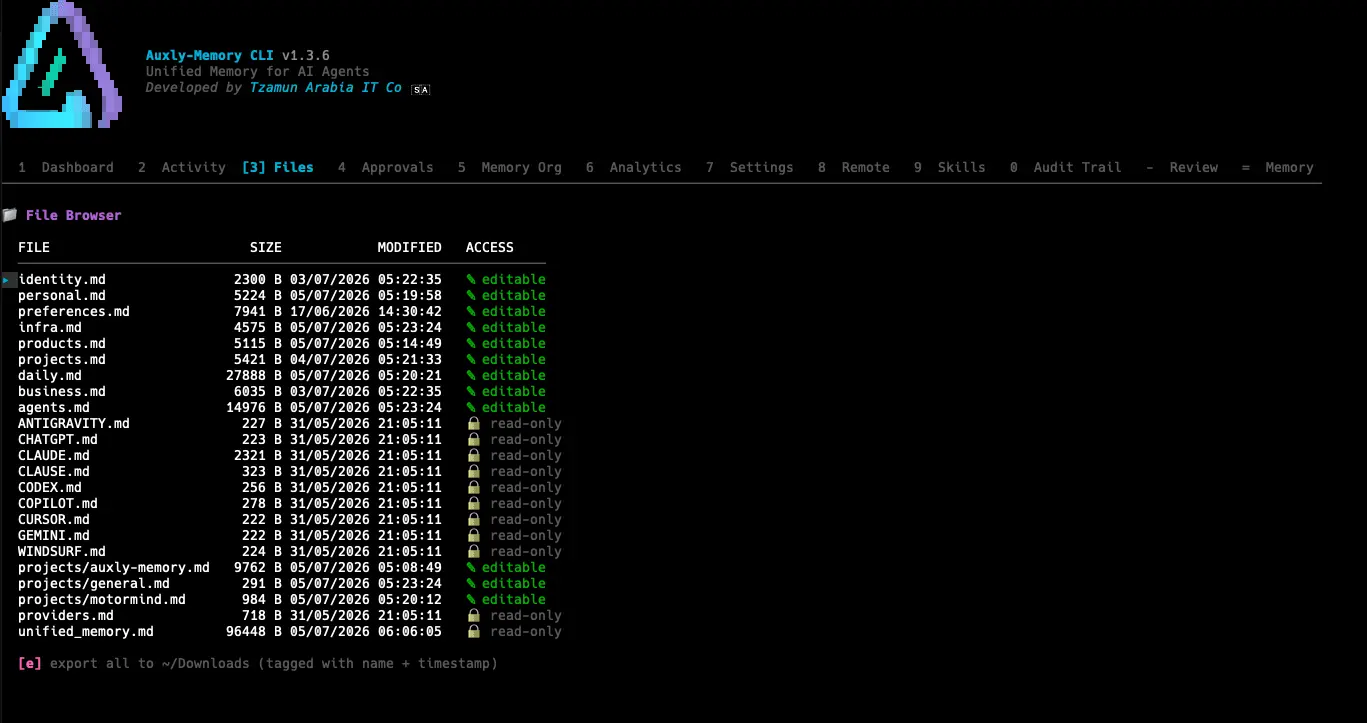Switch to the Settings tab
Screen dimensions: 1367x723
click(750, 167)
